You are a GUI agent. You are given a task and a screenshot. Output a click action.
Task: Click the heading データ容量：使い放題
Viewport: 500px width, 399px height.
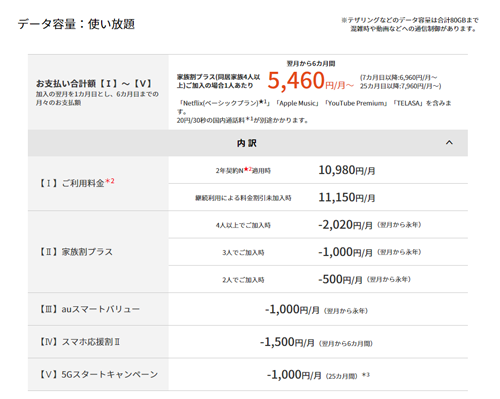tap(76, 24)
